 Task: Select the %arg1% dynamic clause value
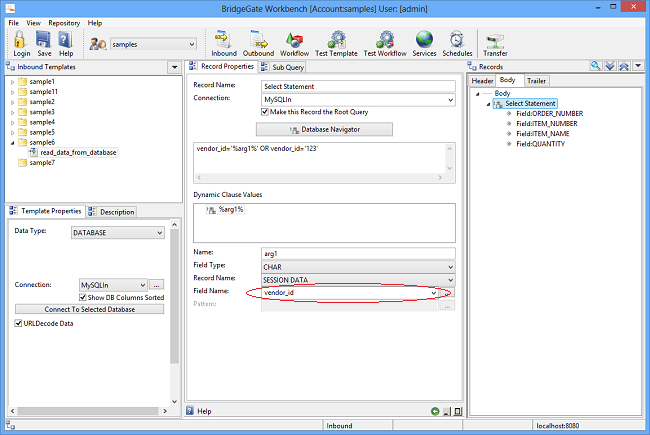225,210
